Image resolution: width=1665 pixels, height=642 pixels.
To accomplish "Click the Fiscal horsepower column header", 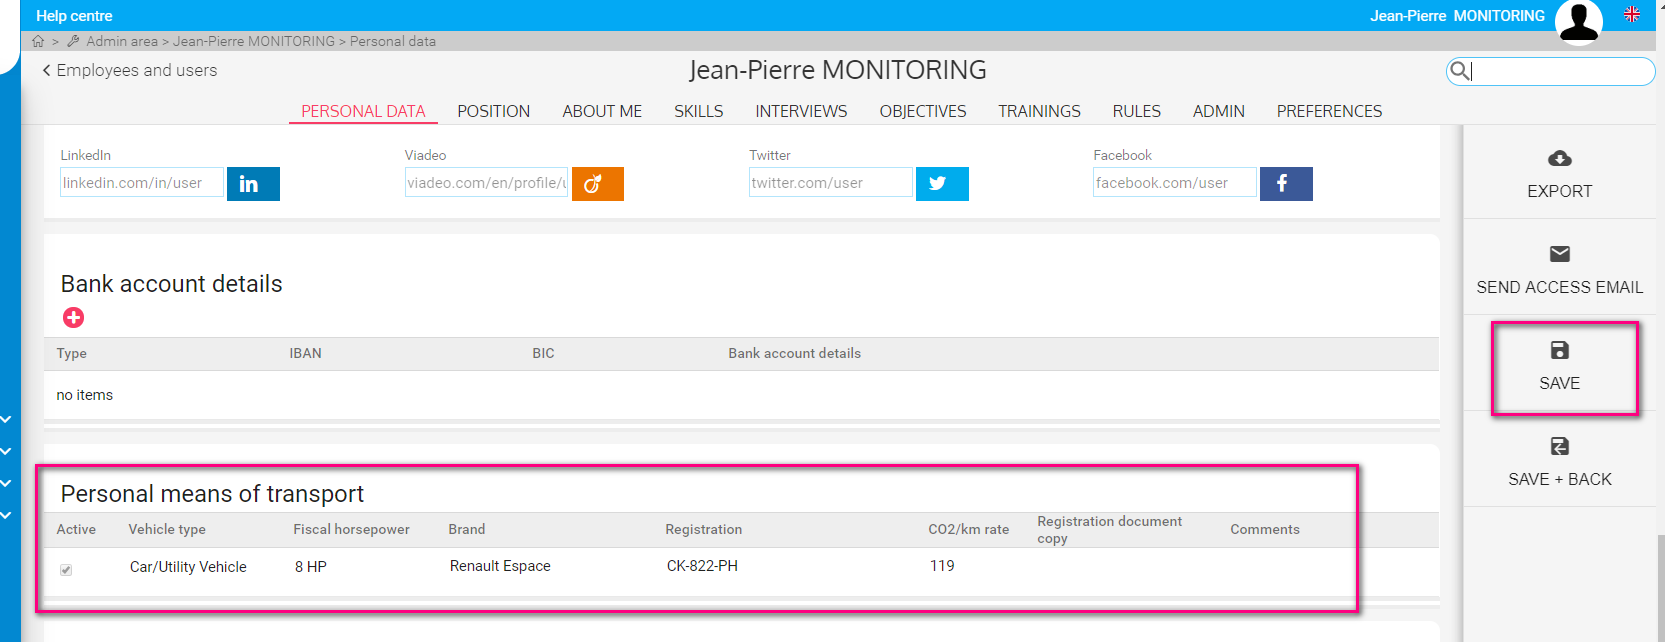I will pyautogui.click(x=351, y=529).
